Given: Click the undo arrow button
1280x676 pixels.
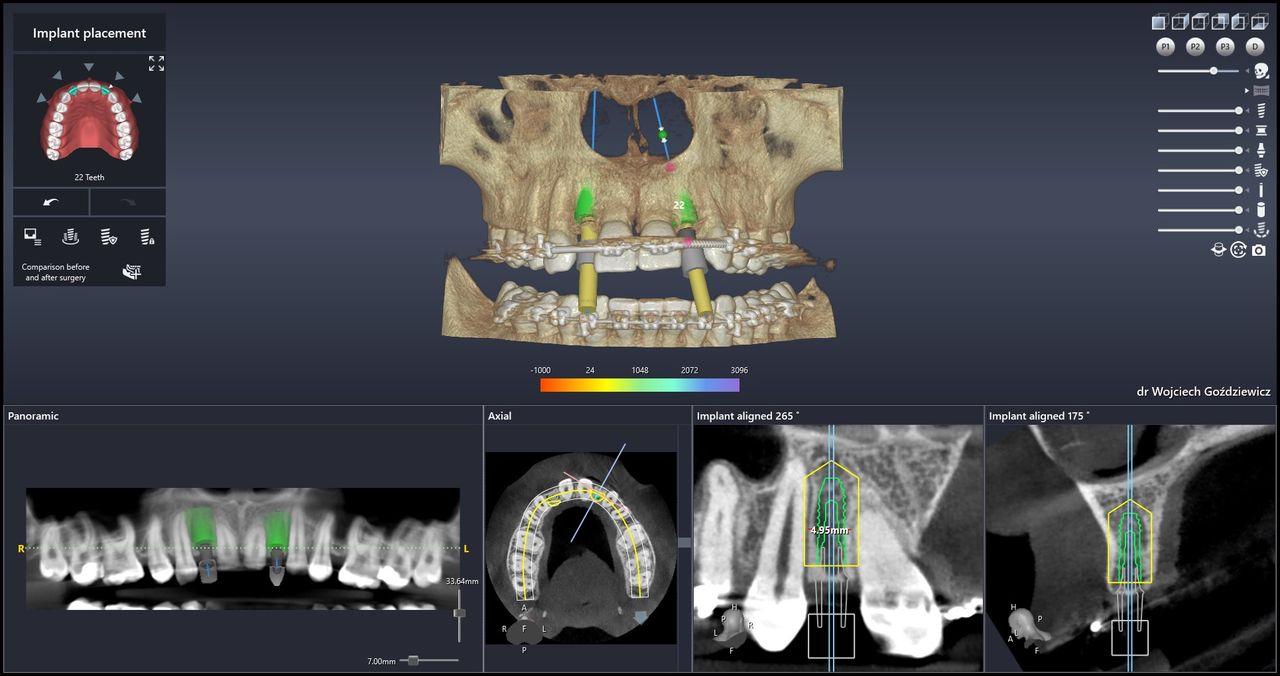Looking at the screenshot, I should click(x=51, y=202).
